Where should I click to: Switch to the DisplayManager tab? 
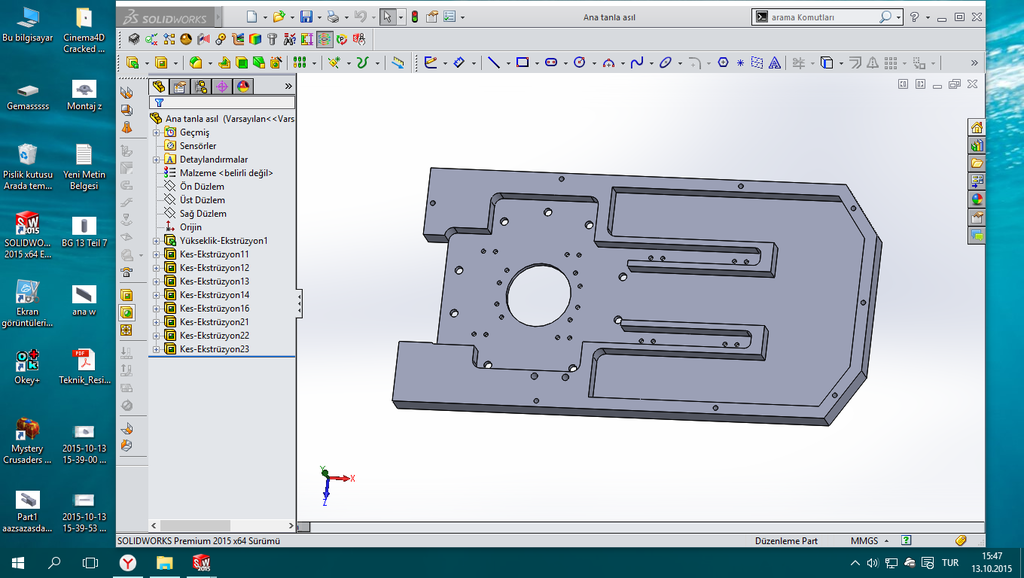tap(243, 87)
